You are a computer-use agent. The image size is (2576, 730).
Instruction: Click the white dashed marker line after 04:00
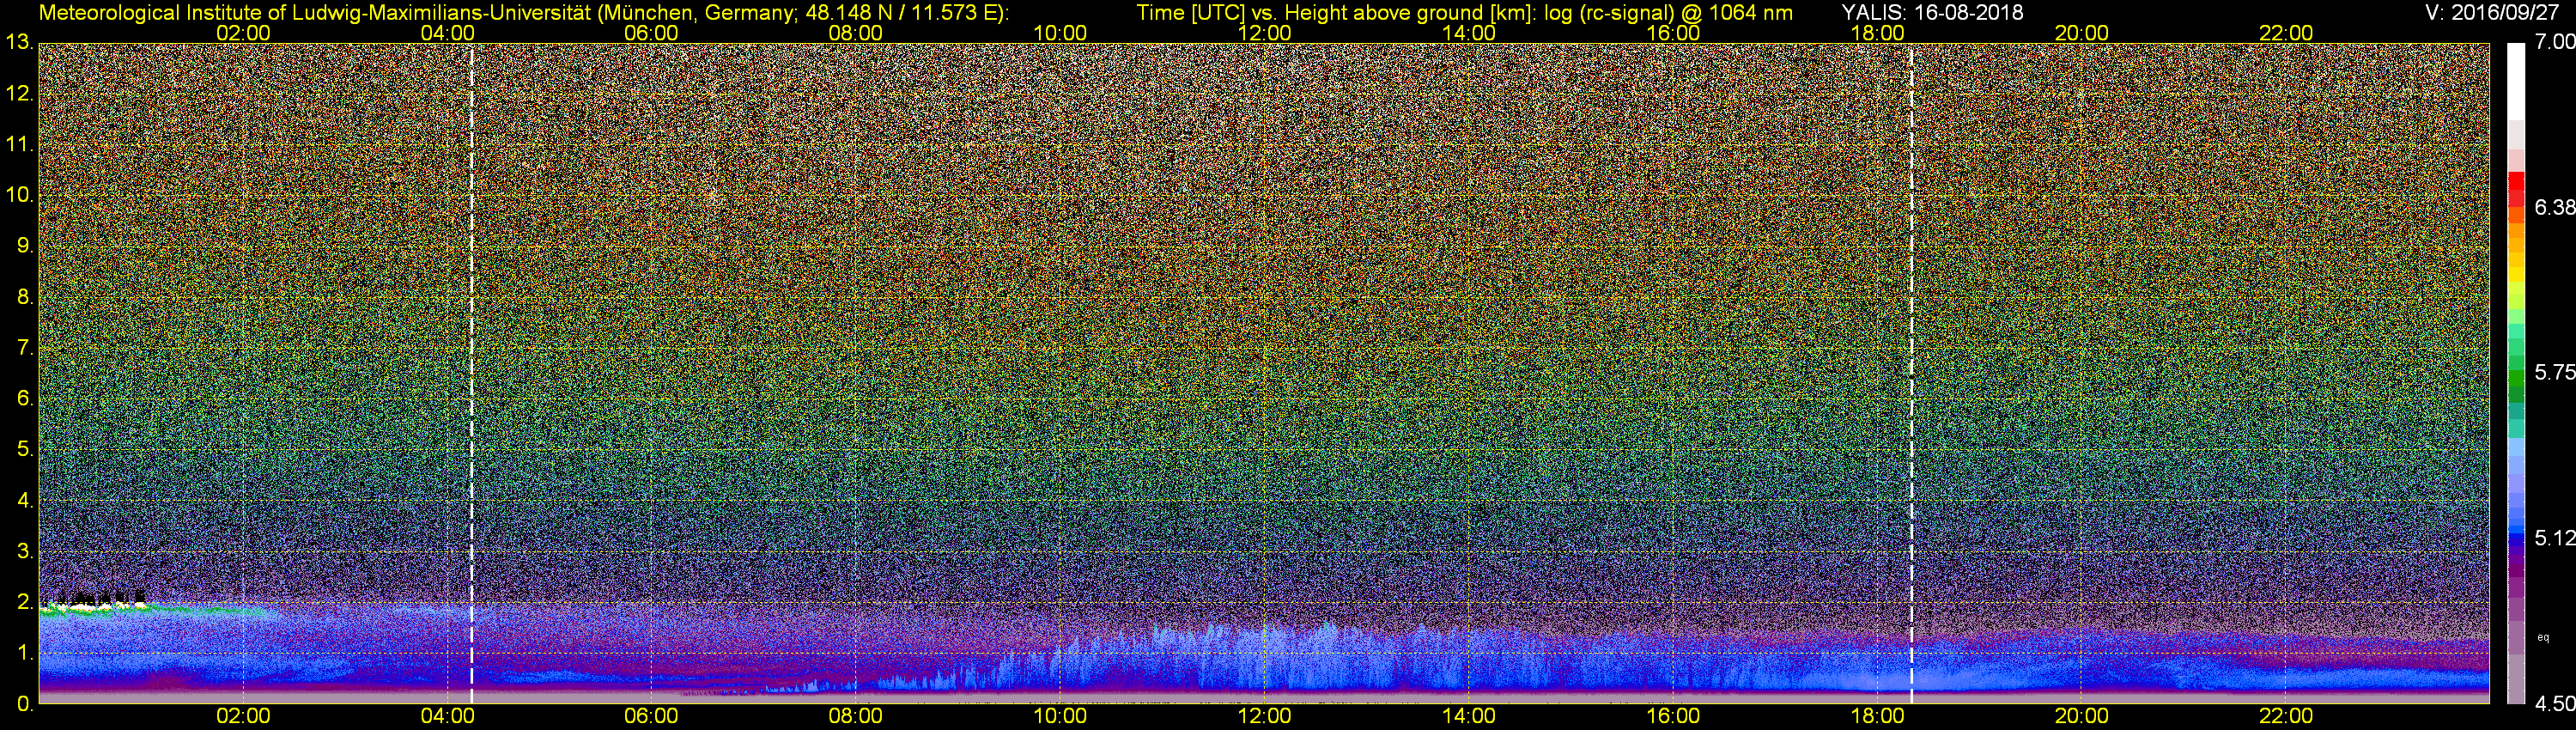click(x=471, y=373)
